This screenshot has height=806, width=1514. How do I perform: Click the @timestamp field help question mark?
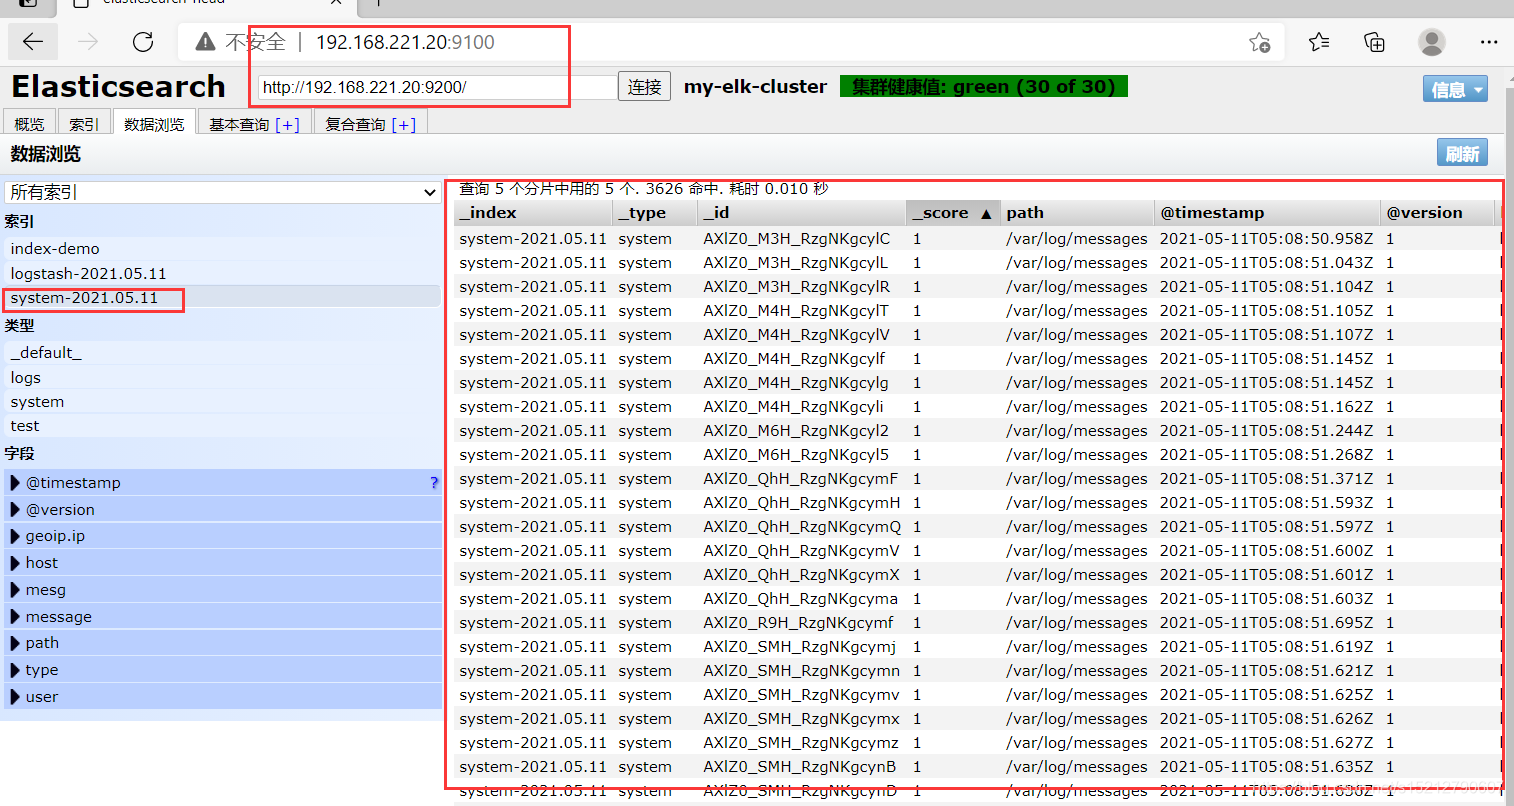434,482
